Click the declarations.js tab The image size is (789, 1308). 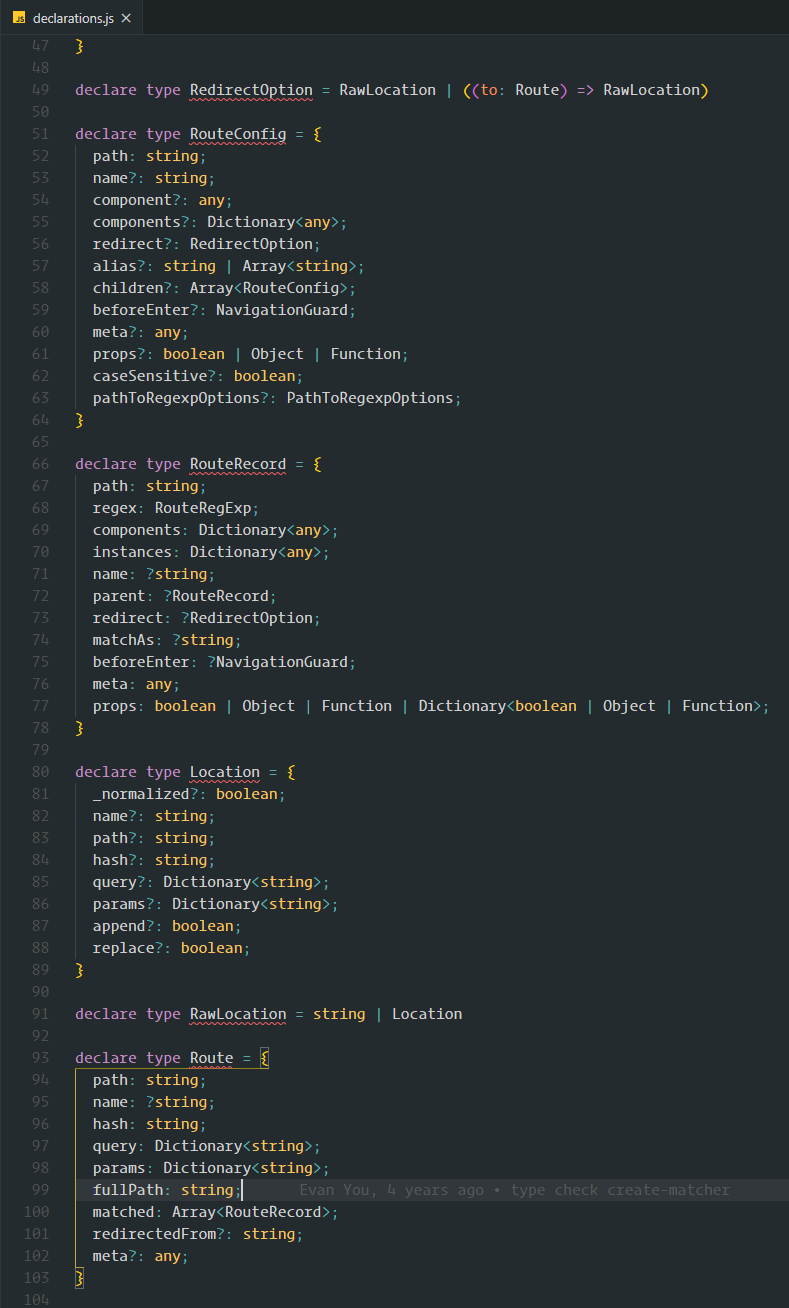pyautogui.click(x=72, y=18)
